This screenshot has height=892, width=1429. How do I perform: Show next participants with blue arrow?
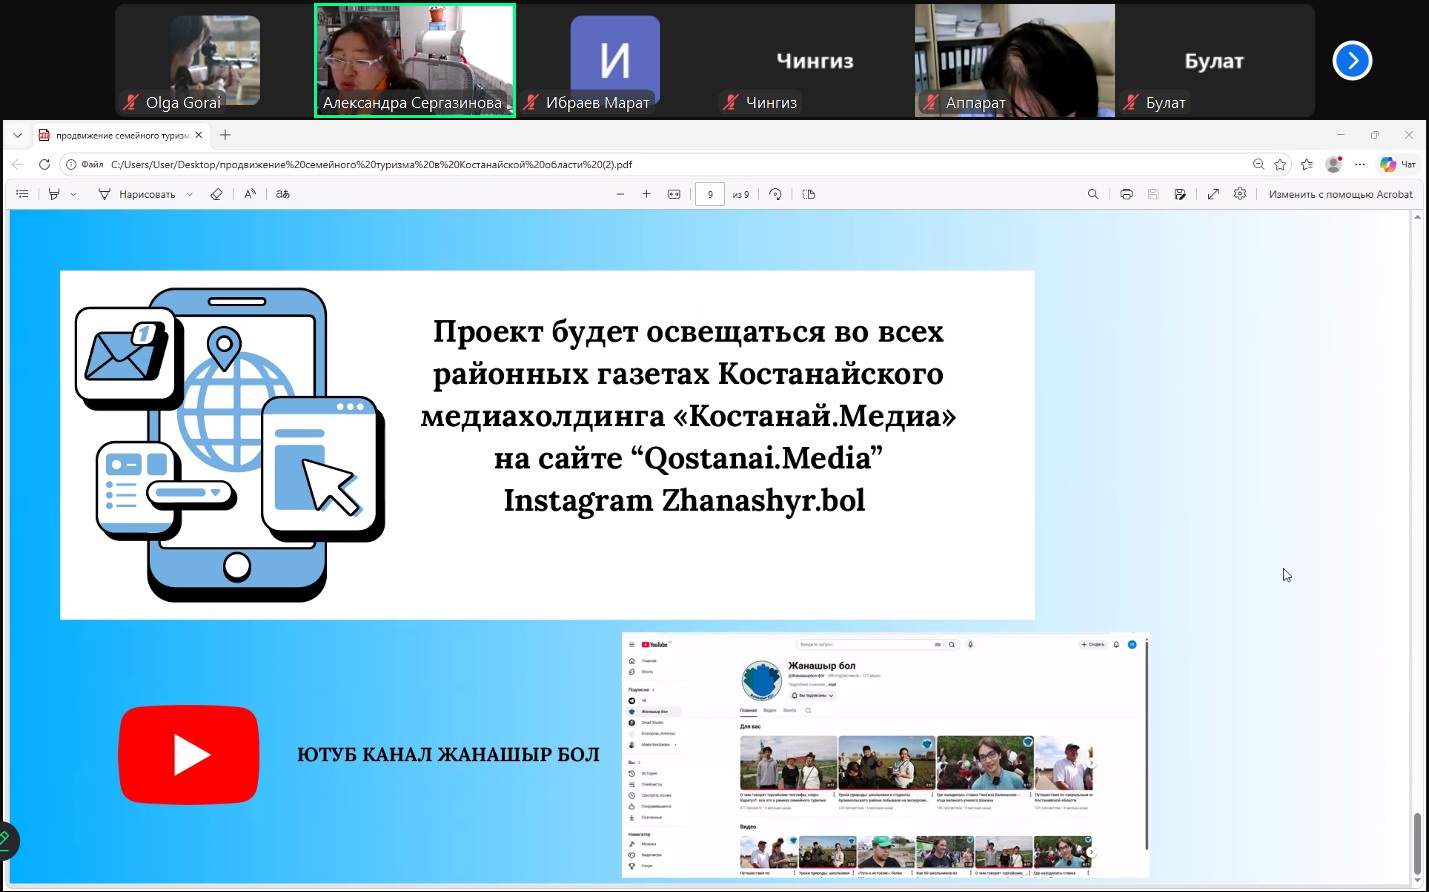(x=1352, y=61)
